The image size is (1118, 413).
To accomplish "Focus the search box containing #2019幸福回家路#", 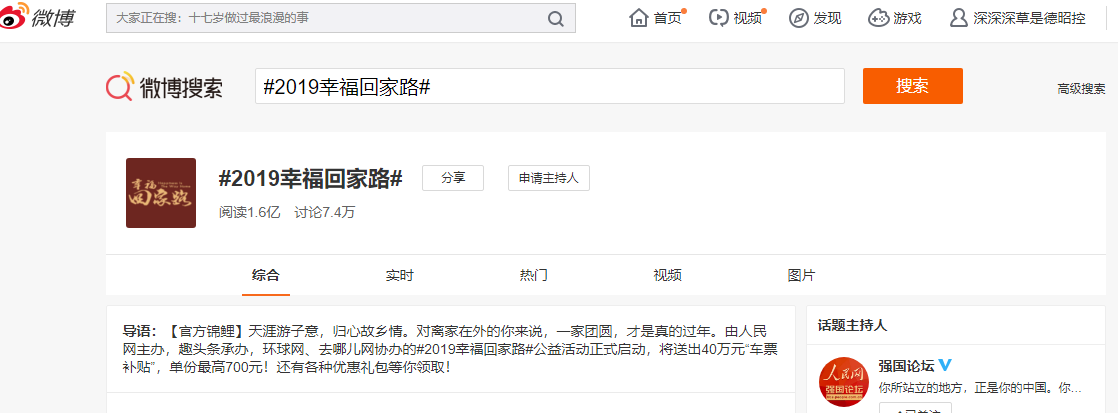I will point(548,86).
